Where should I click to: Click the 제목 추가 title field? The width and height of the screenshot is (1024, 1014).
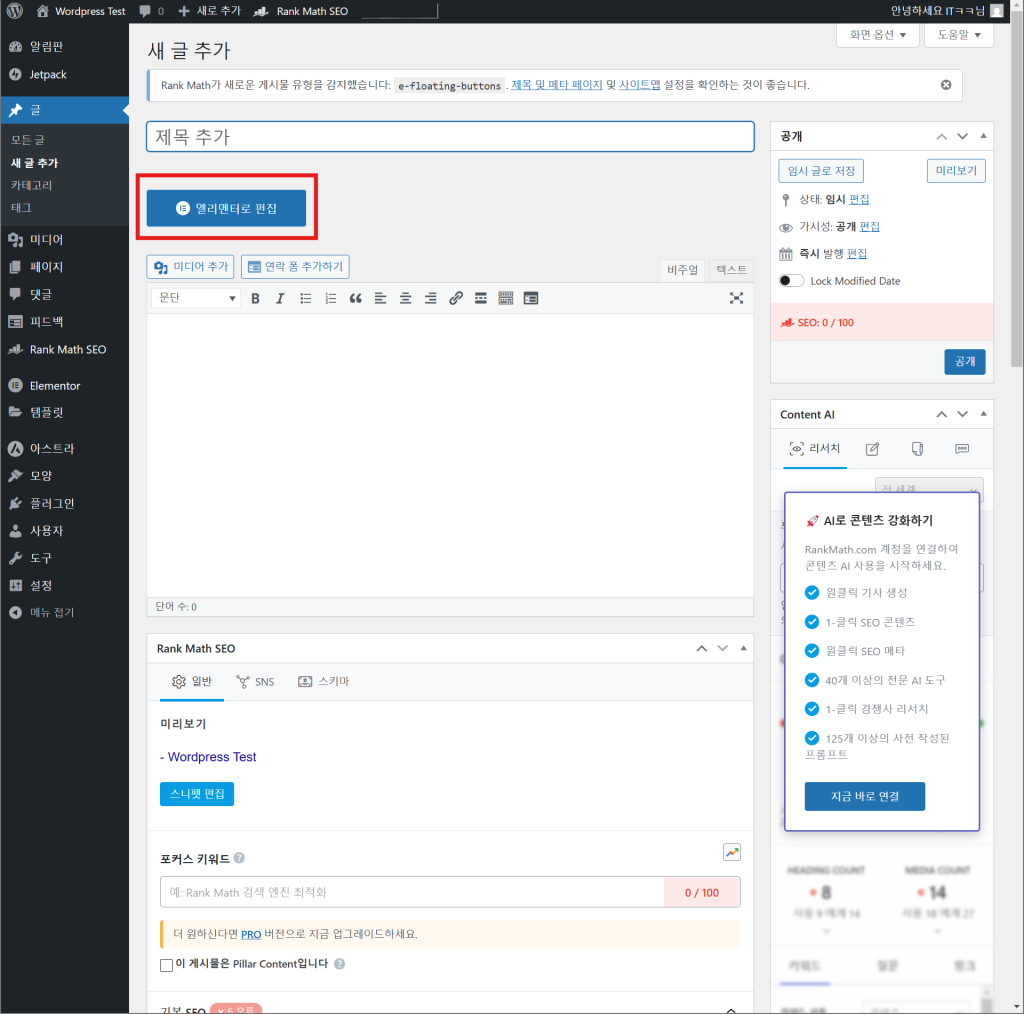click(450, 136)
